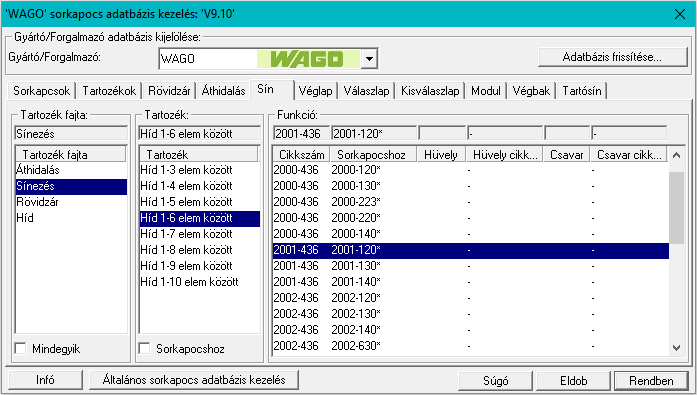Click the Csavar column header
The width and height of the screenshot is (697, 395).
click(x=567, y=155)
